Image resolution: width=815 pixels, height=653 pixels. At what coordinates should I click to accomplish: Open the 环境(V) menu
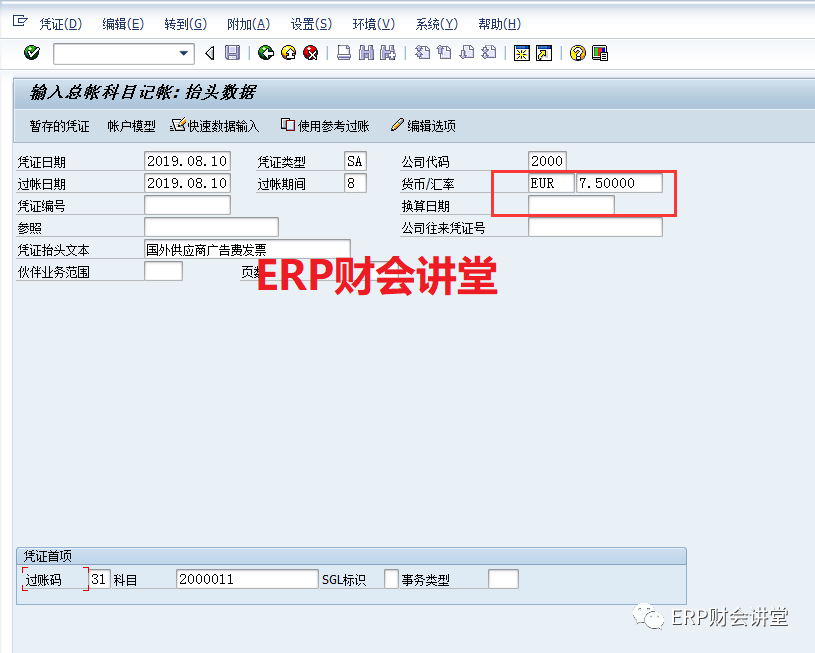tap(373, 24)
